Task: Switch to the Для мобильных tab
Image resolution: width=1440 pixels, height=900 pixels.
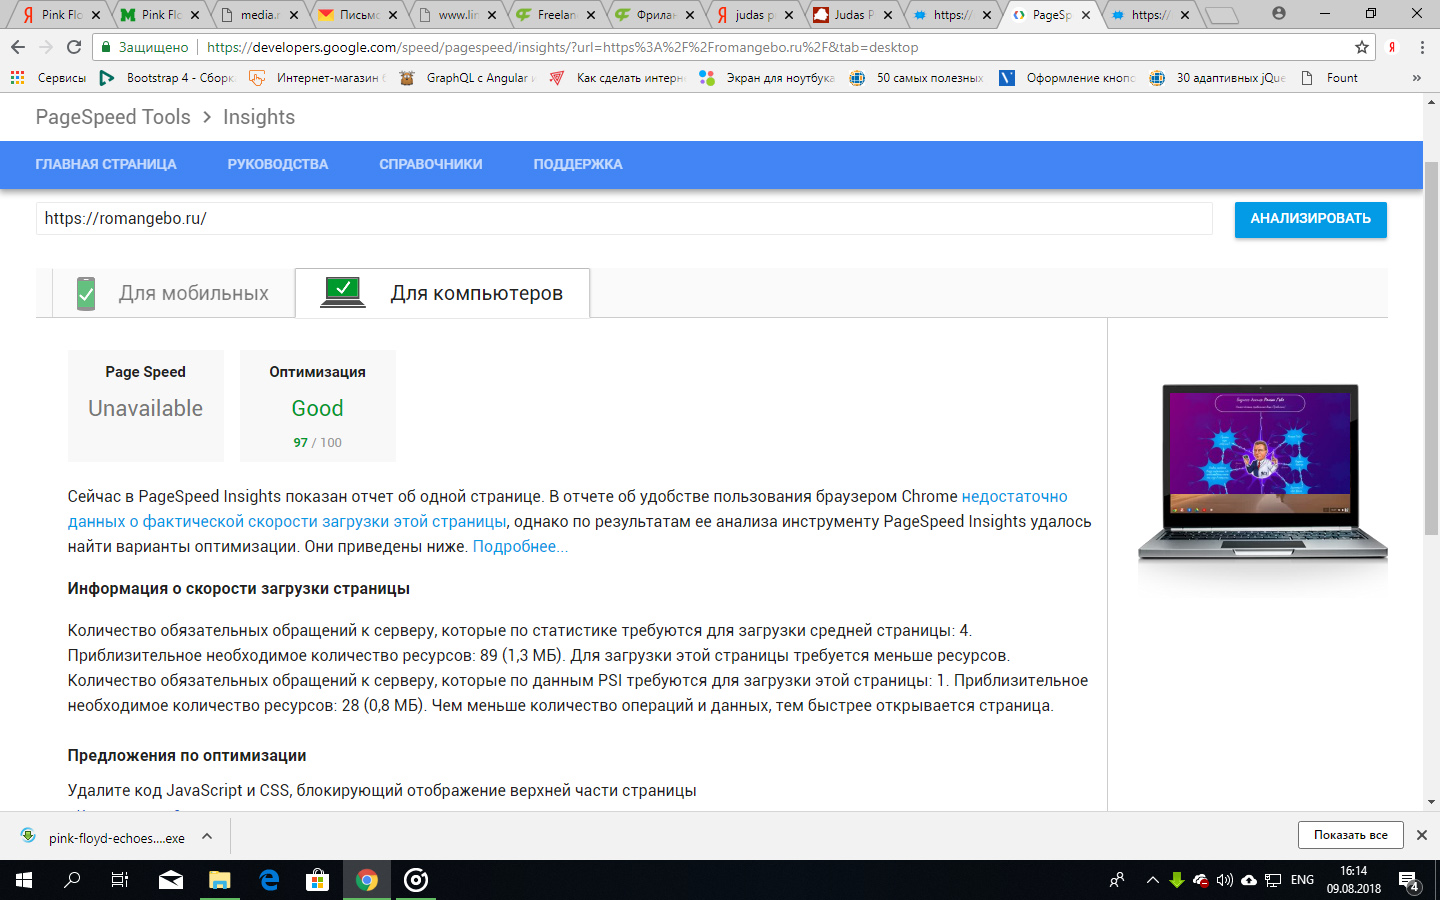Action: pyautogui.click(x=174, y=293)
